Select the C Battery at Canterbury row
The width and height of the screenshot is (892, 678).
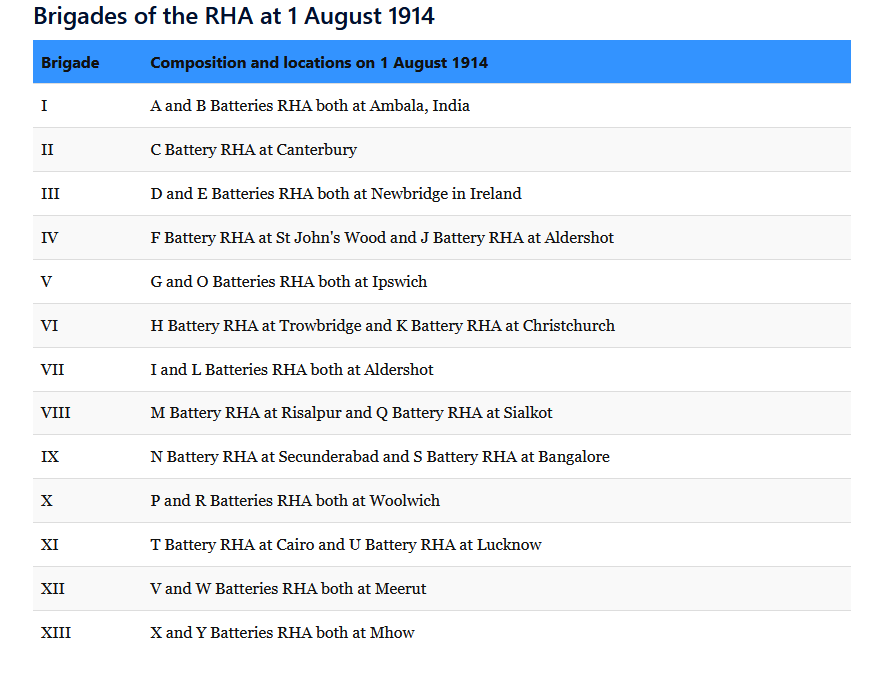[254, 150]
